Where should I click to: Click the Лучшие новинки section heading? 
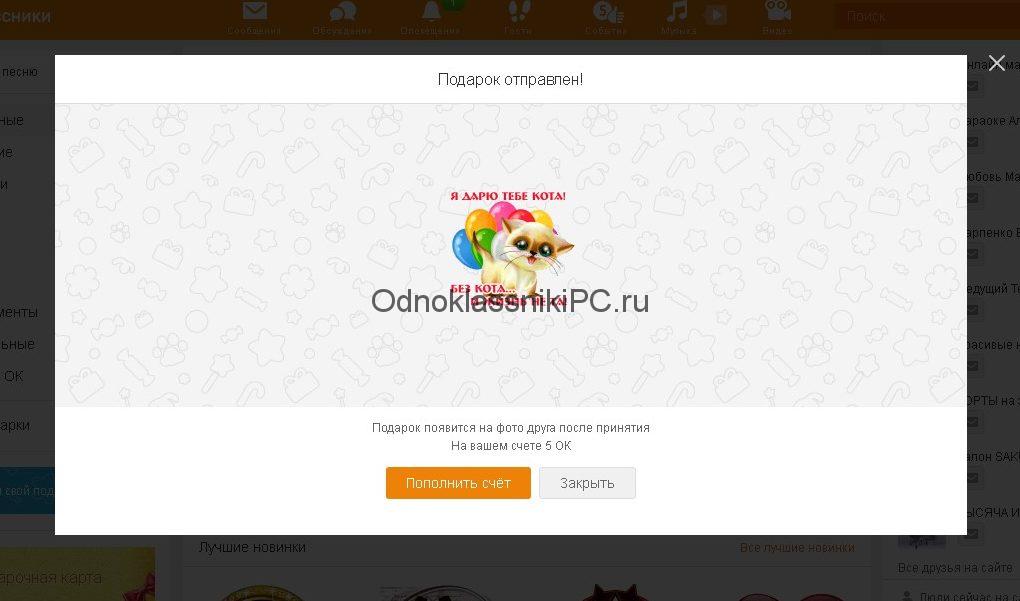coord(252,548)
